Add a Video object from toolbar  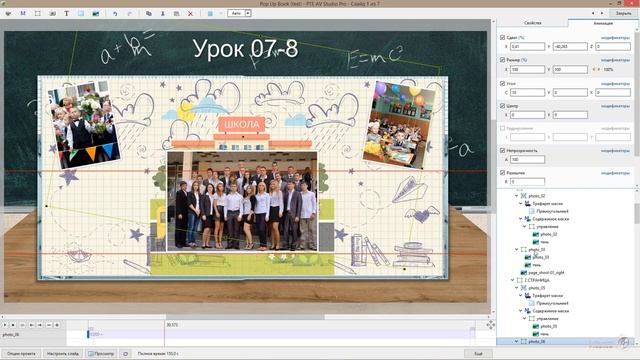pyautogui.click(x=52, y=13)
